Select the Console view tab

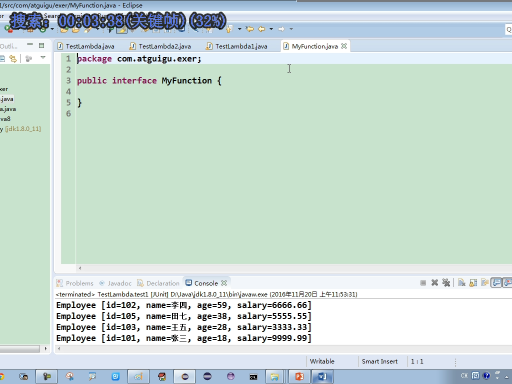coord(202,283)
